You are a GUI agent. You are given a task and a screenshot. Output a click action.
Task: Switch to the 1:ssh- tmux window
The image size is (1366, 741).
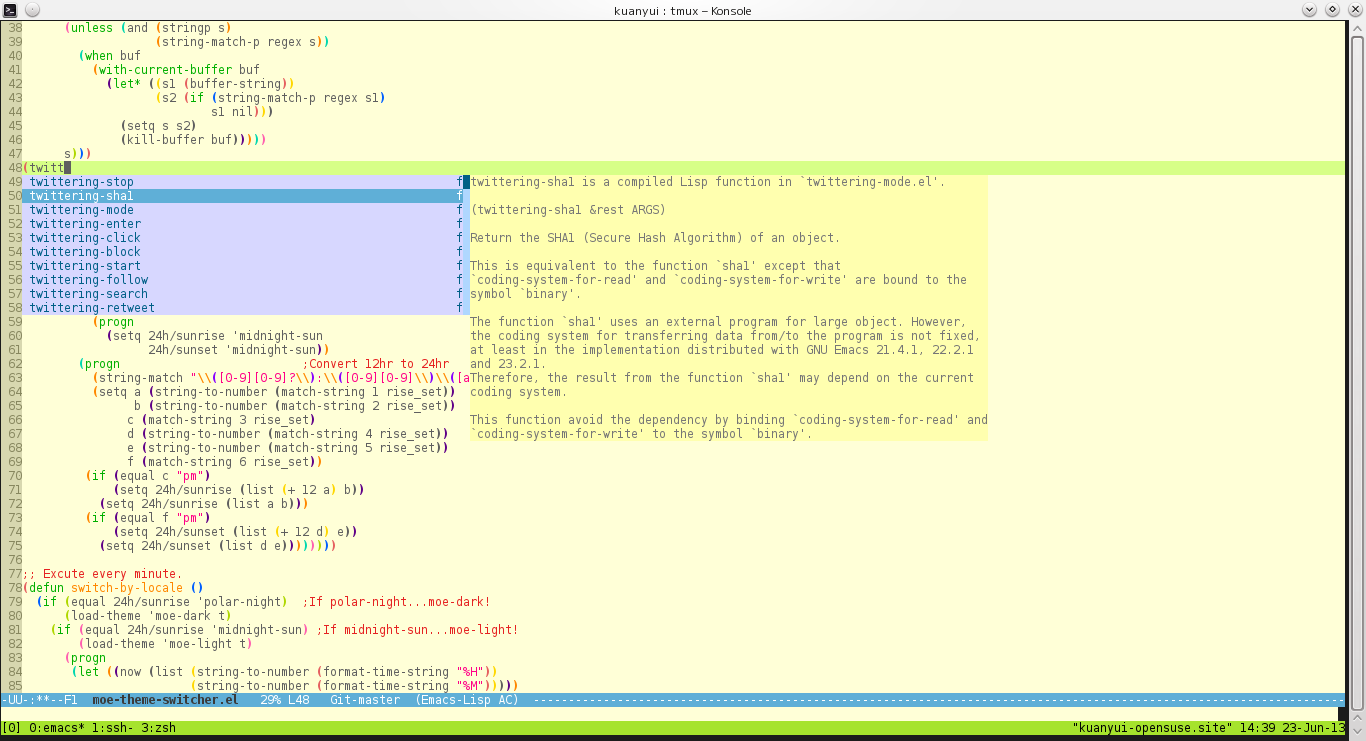point(112,728)
